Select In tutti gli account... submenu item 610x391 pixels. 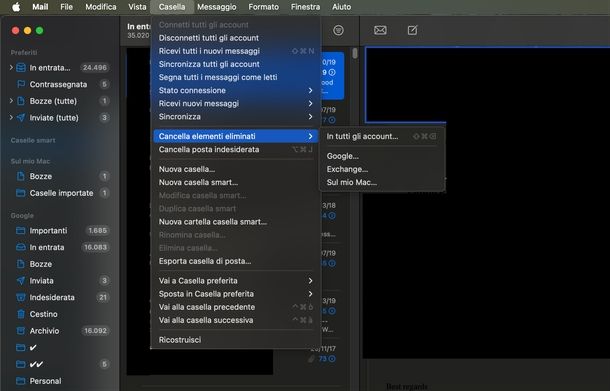click(382, 137)
